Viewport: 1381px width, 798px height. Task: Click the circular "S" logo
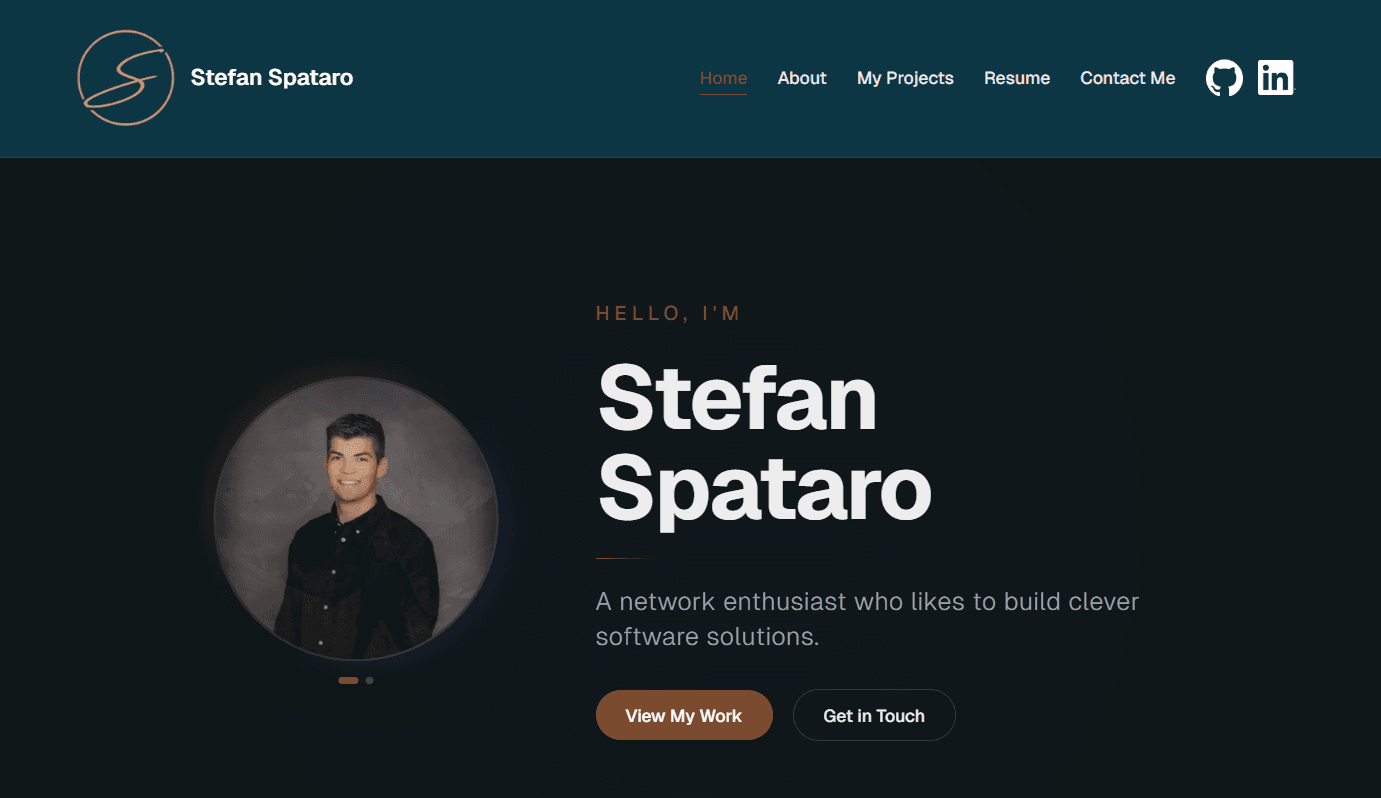click(x=126, y=79)
